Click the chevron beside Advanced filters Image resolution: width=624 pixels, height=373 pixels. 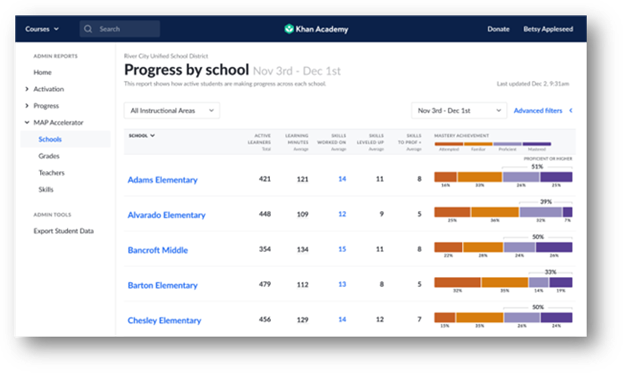571,110
